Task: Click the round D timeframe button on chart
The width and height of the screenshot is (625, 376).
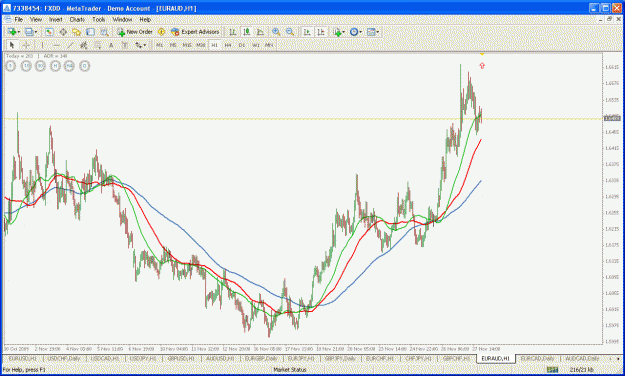Action: (85, 66)
